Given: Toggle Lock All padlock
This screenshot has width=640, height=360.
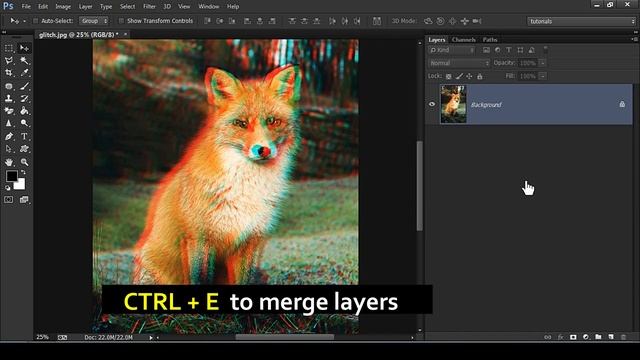Looking at the screenshot, I should coord(480,76).
